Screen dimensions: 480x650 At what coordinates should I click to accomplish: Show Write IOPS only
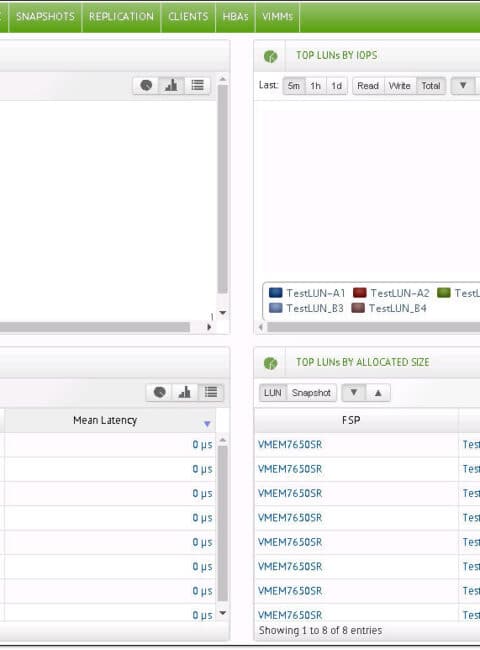click(400, 86)
